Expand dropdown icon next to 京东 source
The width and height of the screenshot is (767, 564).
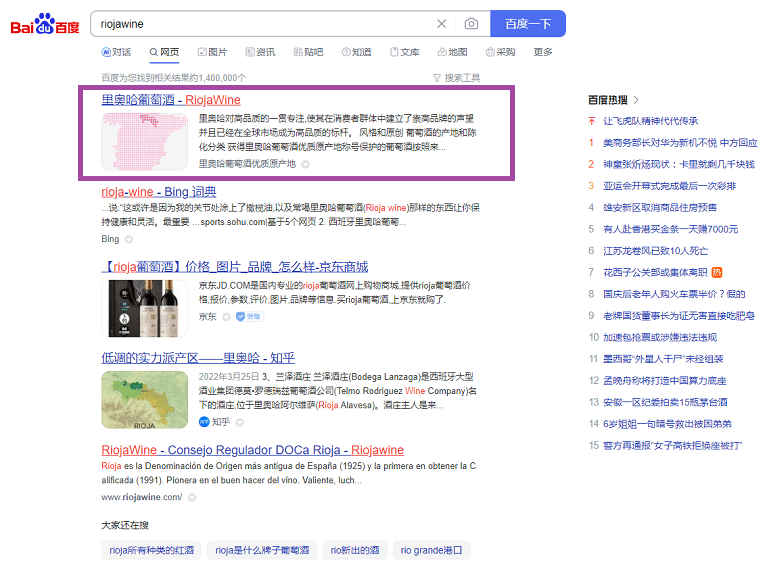point(226,317)
